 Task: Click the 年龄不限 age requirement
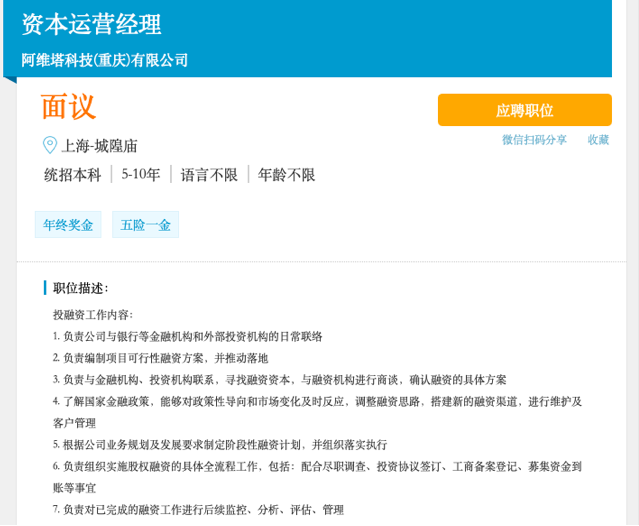pos(287,175)
